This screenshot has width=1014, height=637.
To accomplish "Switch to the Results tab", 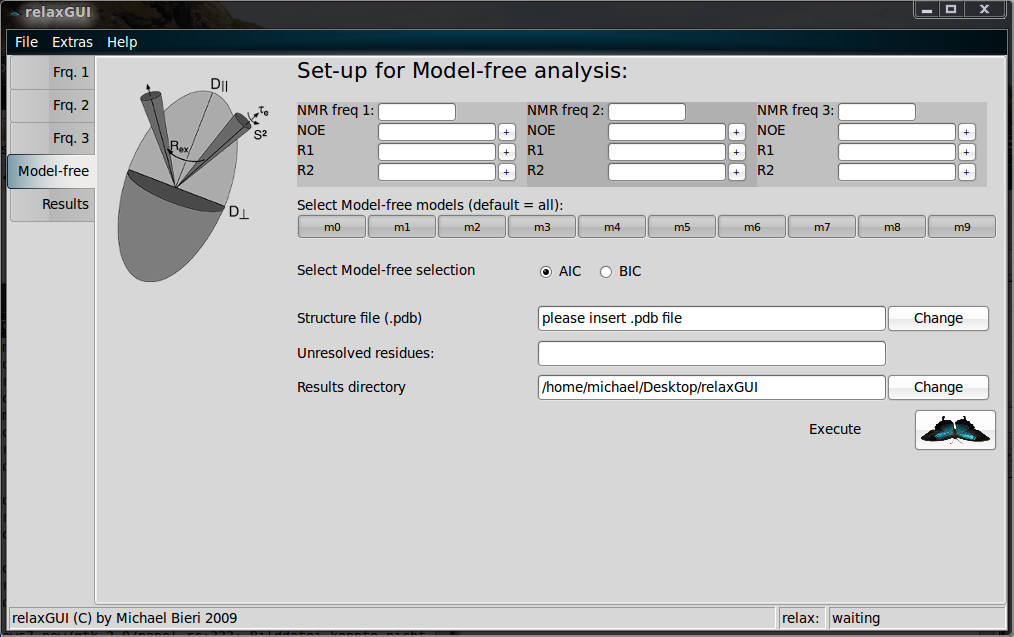I will pos(54,204).
